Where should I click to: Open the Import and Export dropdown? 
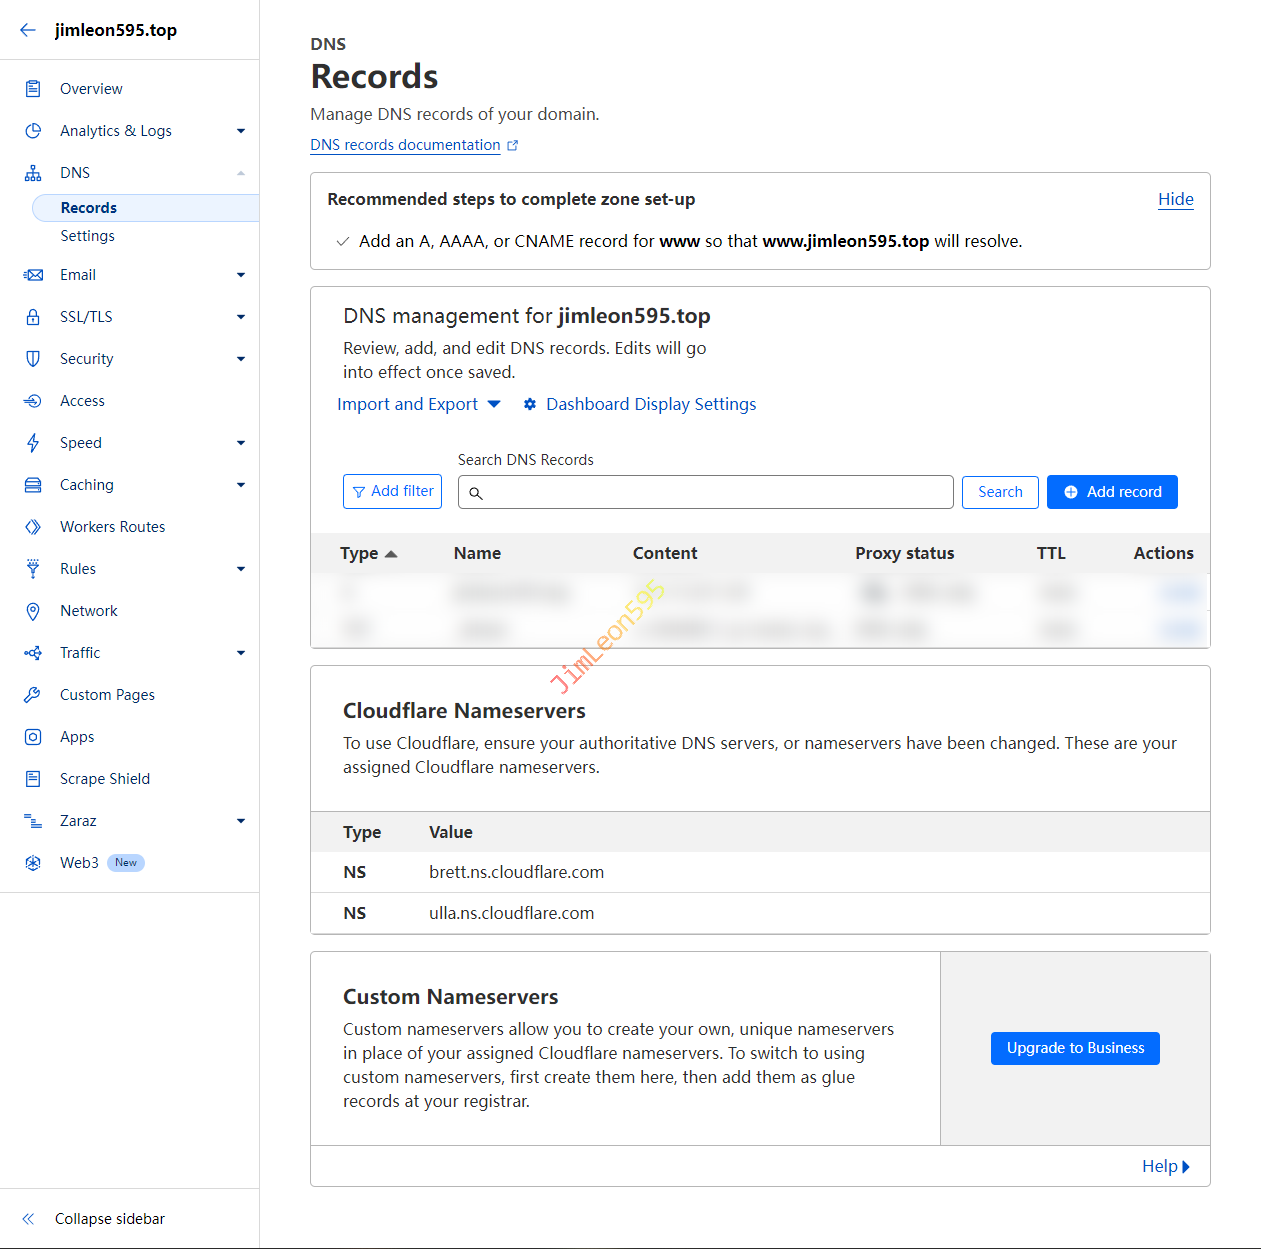(418, 404)
